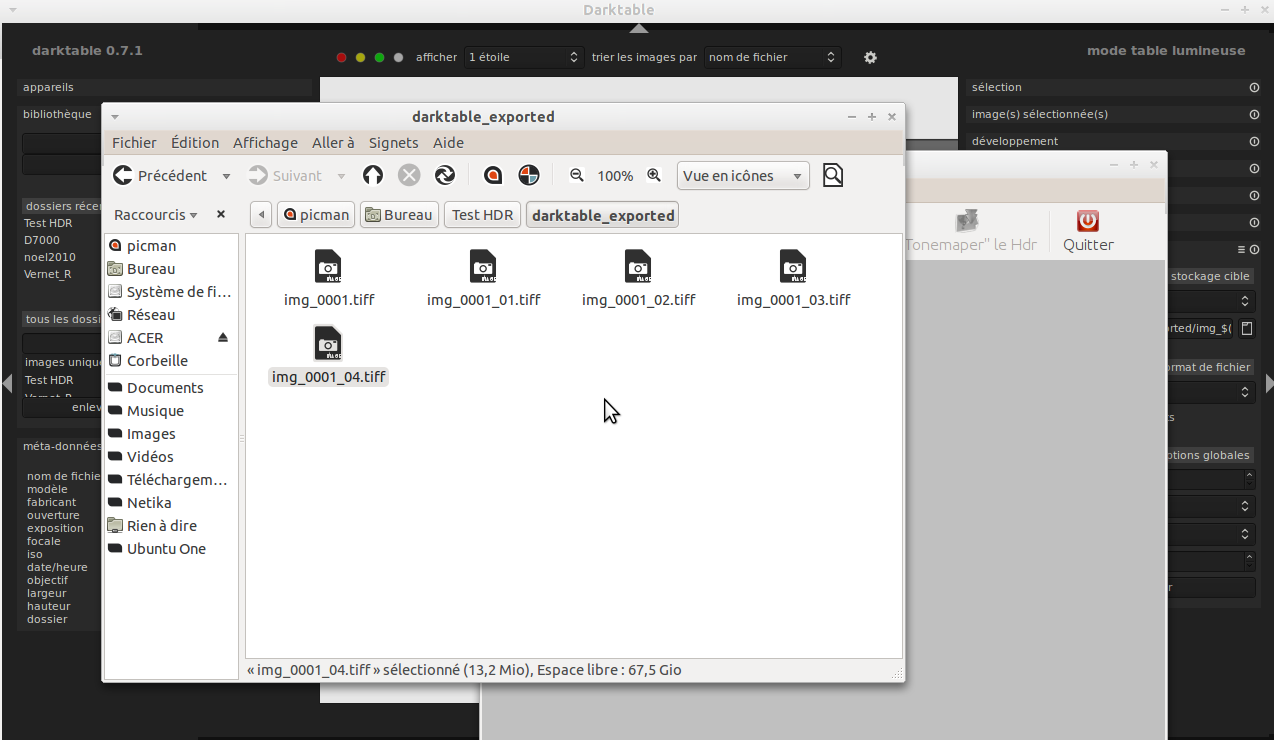Click the computer toolbar icon
1274x740 pixels.
[x=529, y=175]
